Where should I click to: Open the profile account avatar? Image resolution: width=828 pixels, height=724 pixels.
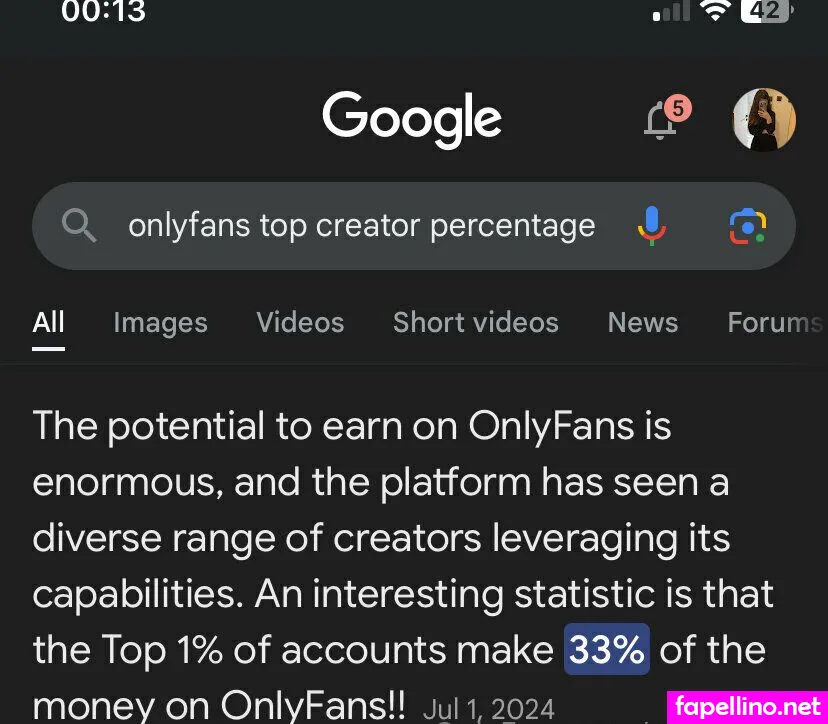[x=764, y=120]
